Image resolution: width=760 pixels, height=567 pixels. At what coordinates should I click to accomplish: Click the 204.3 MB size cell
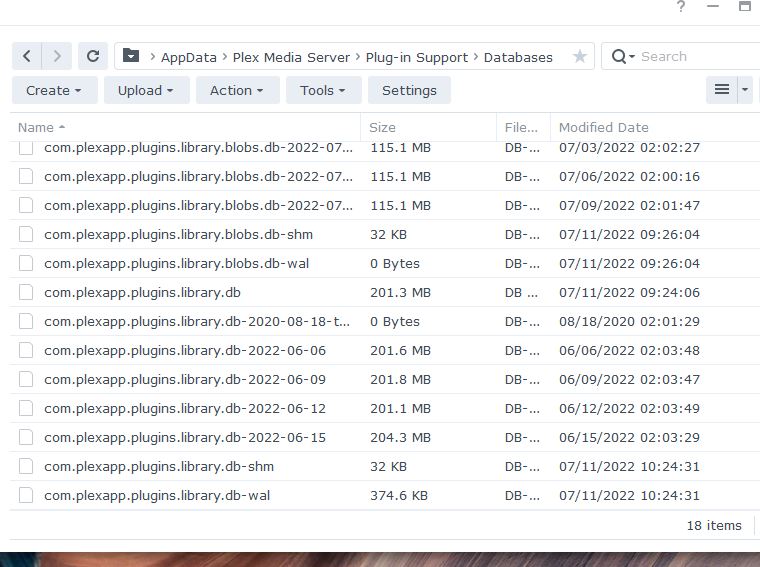click(x=400, y=438)
